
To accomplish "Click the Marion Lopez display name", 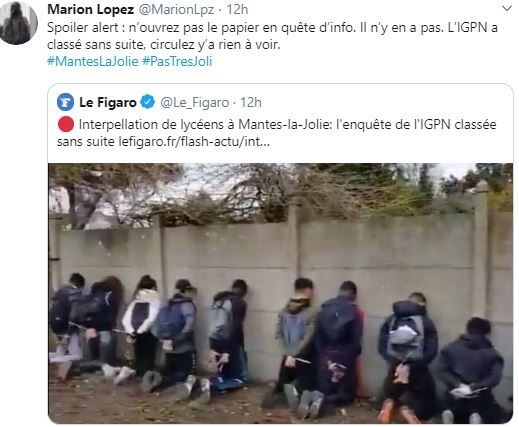I will [x=91, y=10].
